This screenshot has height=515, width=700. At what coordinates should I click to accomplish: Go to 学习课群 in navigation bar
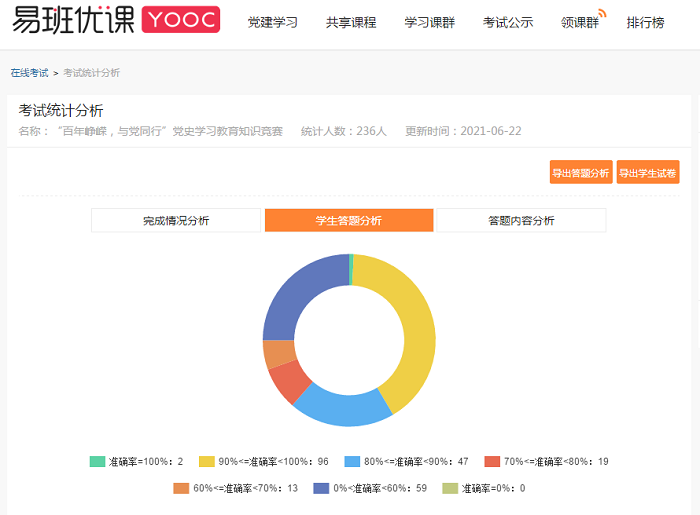[x=429, y=22]
